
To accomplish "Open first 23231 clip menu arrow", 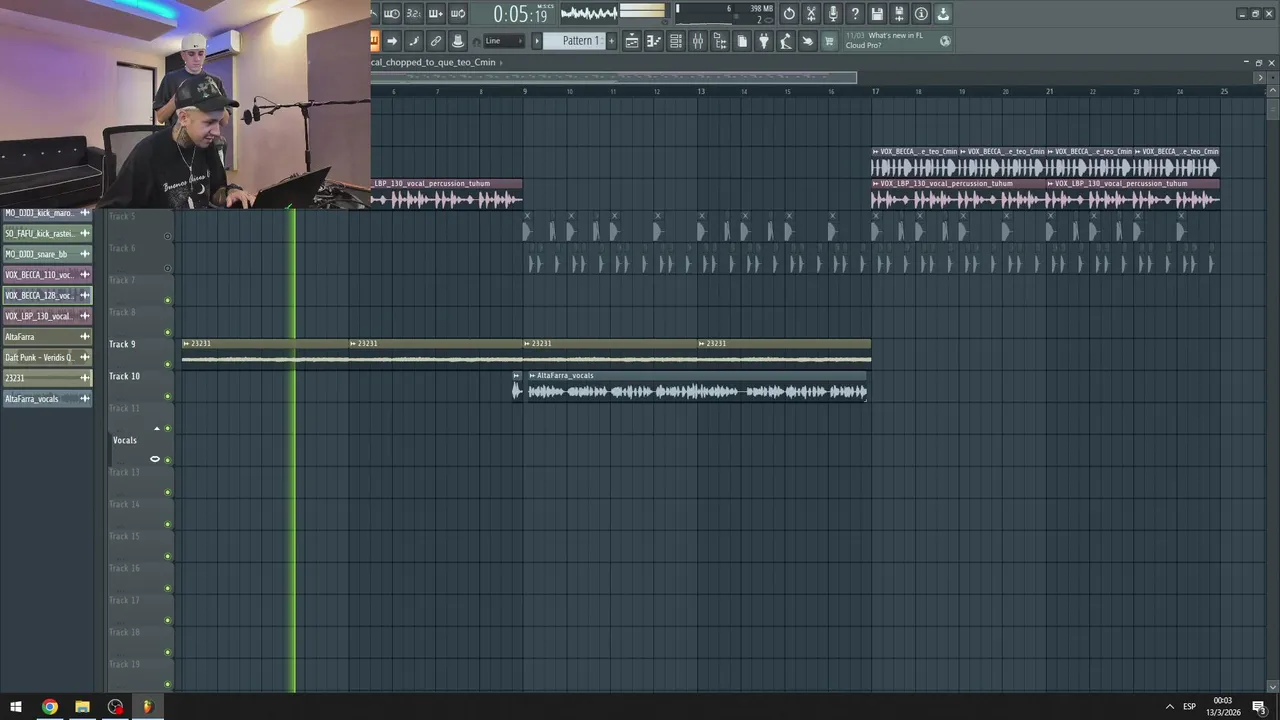I will (186, 344).
